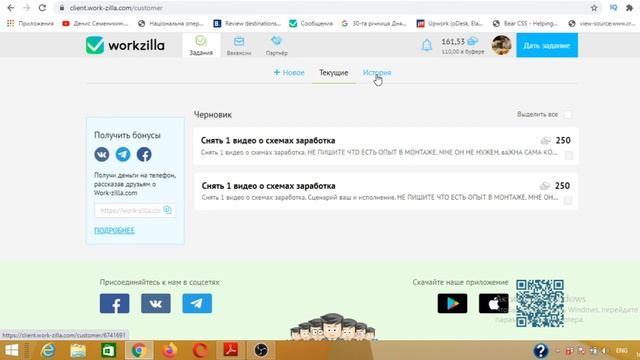Open the user profile avatar

tap(501, 45)
